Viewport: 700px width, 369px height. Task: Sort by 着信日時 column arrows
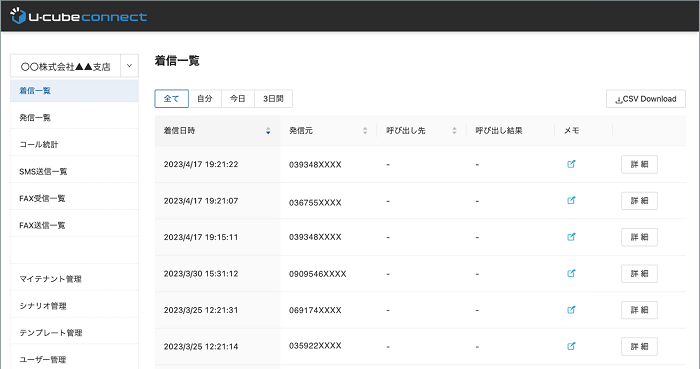coord(268,131)
